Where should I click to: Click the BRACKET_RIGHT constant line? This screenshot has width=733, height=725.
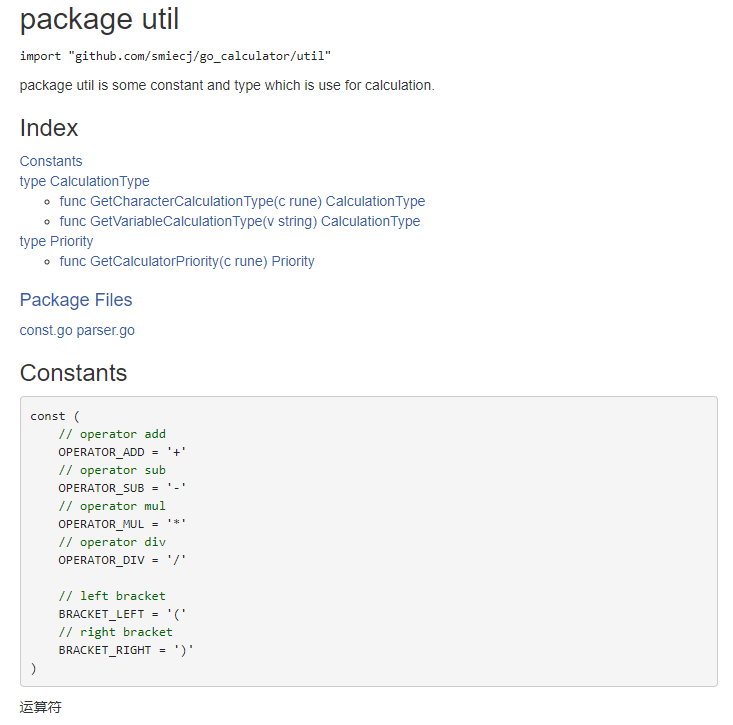click(126, 650)
